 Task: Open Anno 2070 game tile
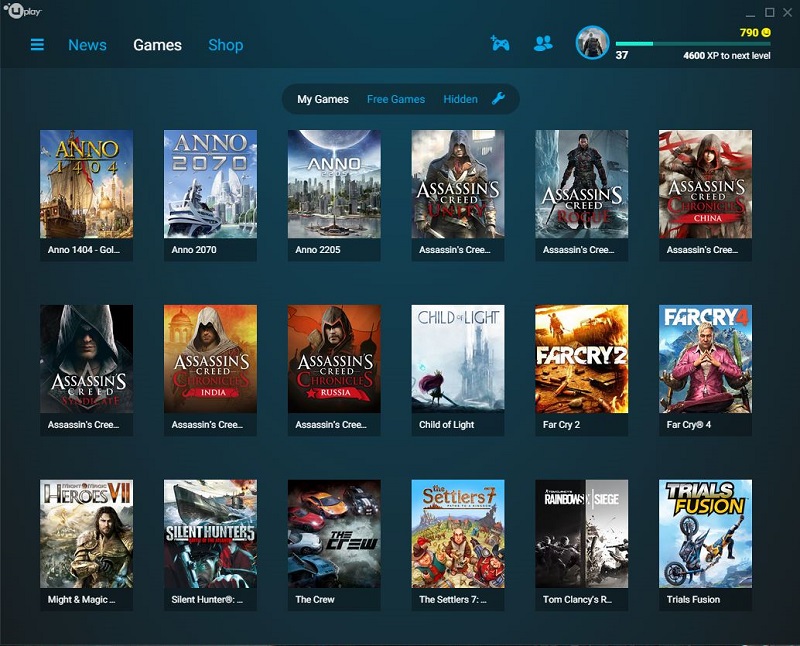pos(210,184)
